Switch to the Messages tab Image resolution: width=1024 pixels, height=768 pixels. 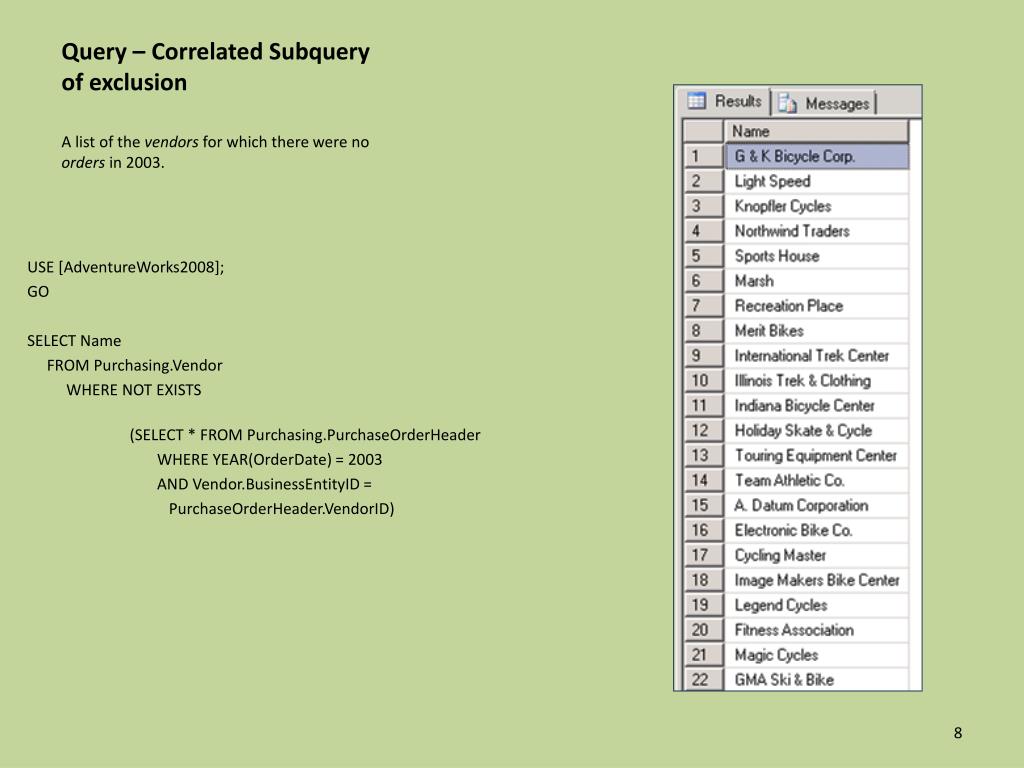click(x=825, y=103)
